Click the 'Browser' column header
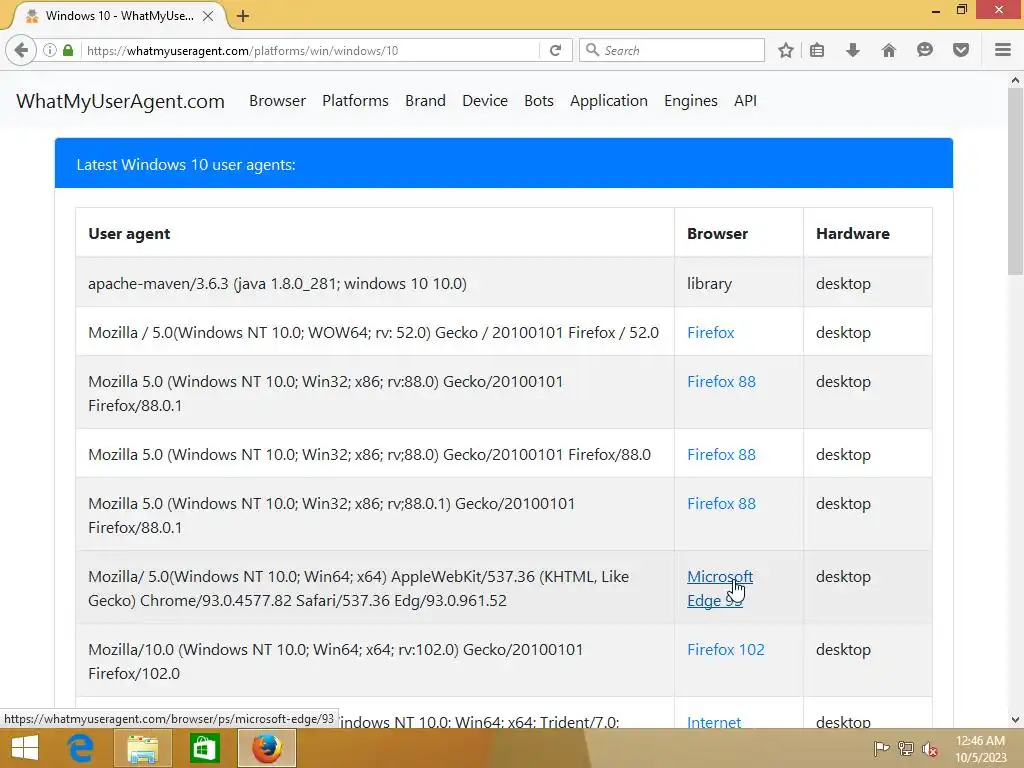The height and width of the screenshot is (768, 1024). click(717, 234)
